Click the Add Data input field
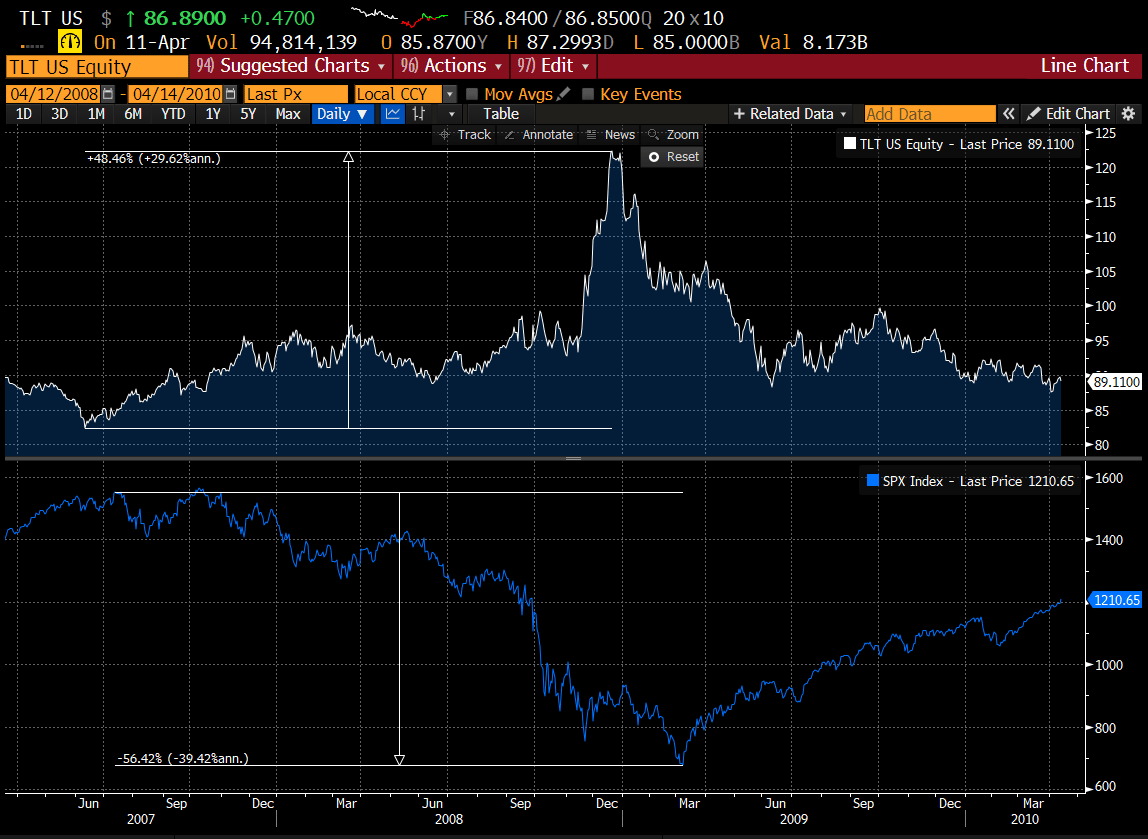This screenshot has width=1148, height=839. [930, 113]
